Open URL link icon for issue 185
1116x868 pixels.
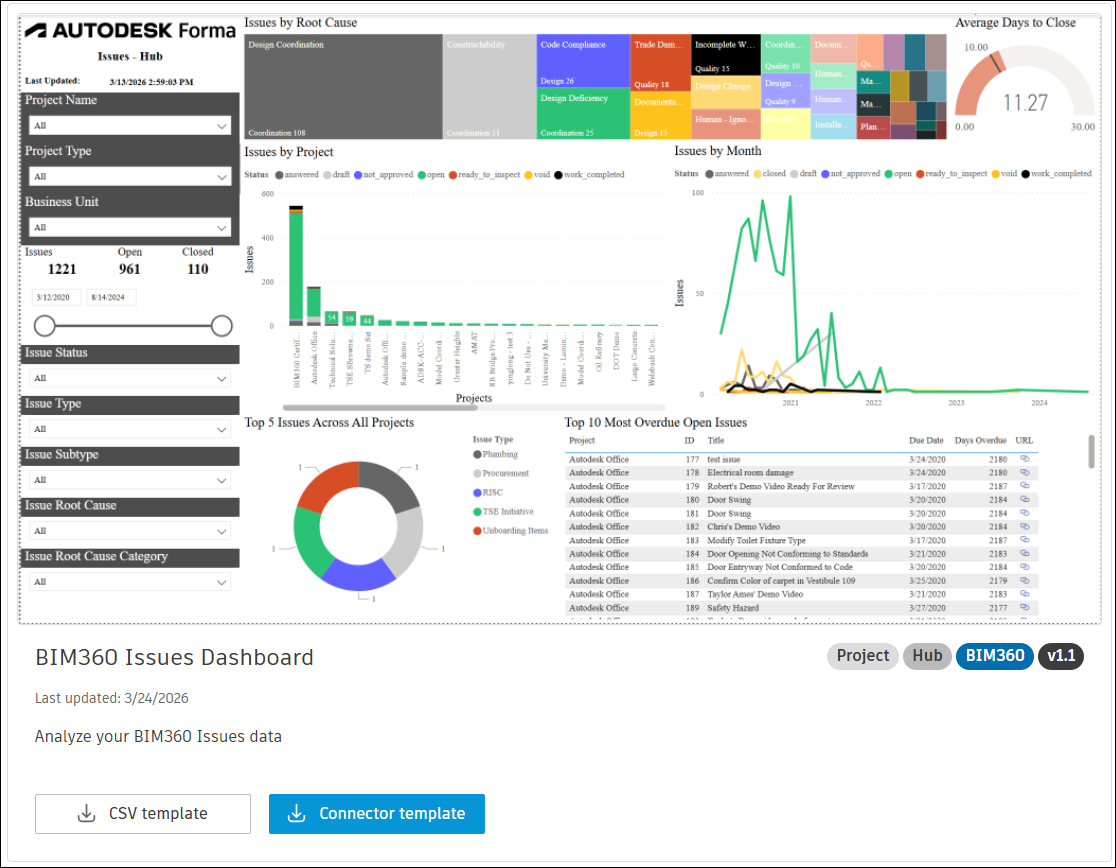1024,567
